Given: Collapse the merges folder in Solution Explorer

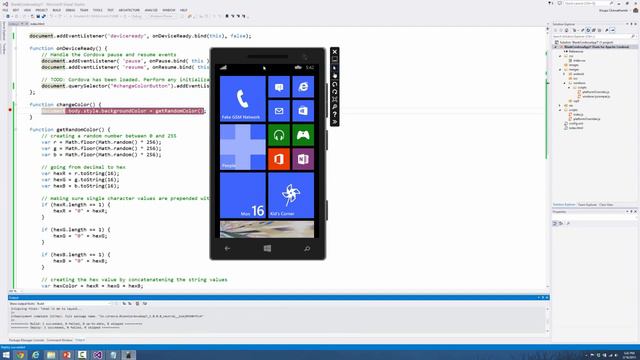Looking at the screenshot, I should pos(561,69).
